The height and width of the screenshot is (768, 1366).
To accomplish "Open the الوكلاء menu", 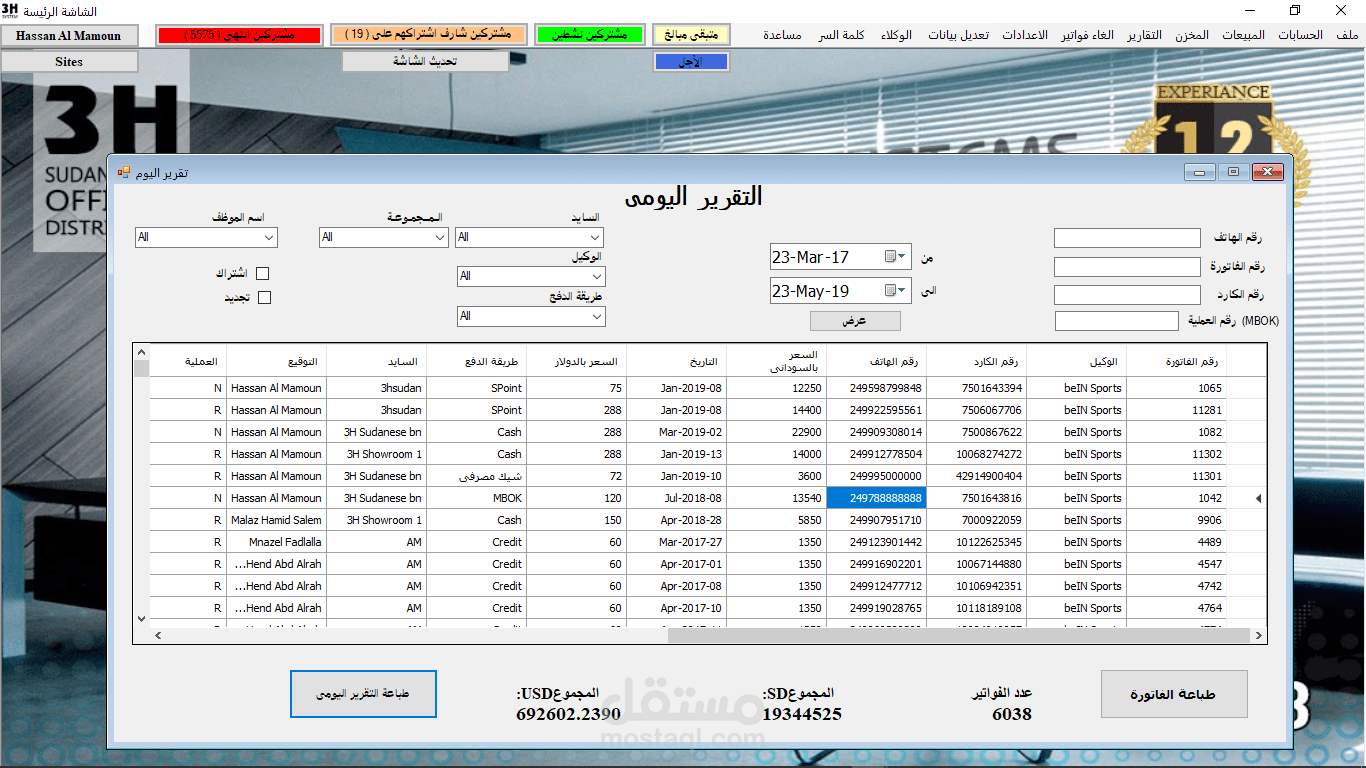I will click(x=896, y=35).
